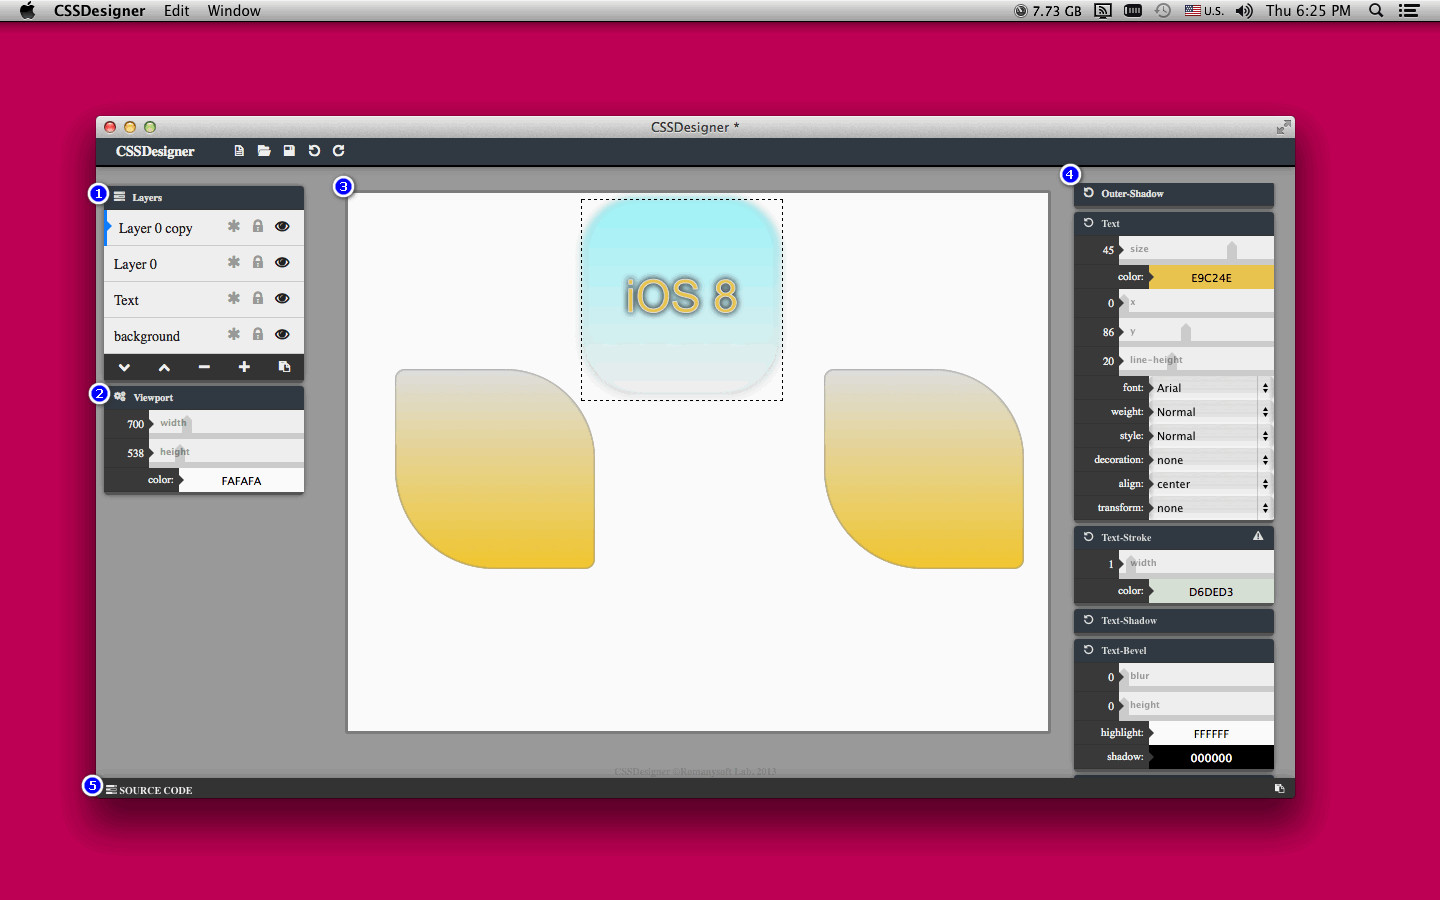The image size is (1440, 900).
Task: Reset the Text-Shadow section icon
Action: (1089, 620)
